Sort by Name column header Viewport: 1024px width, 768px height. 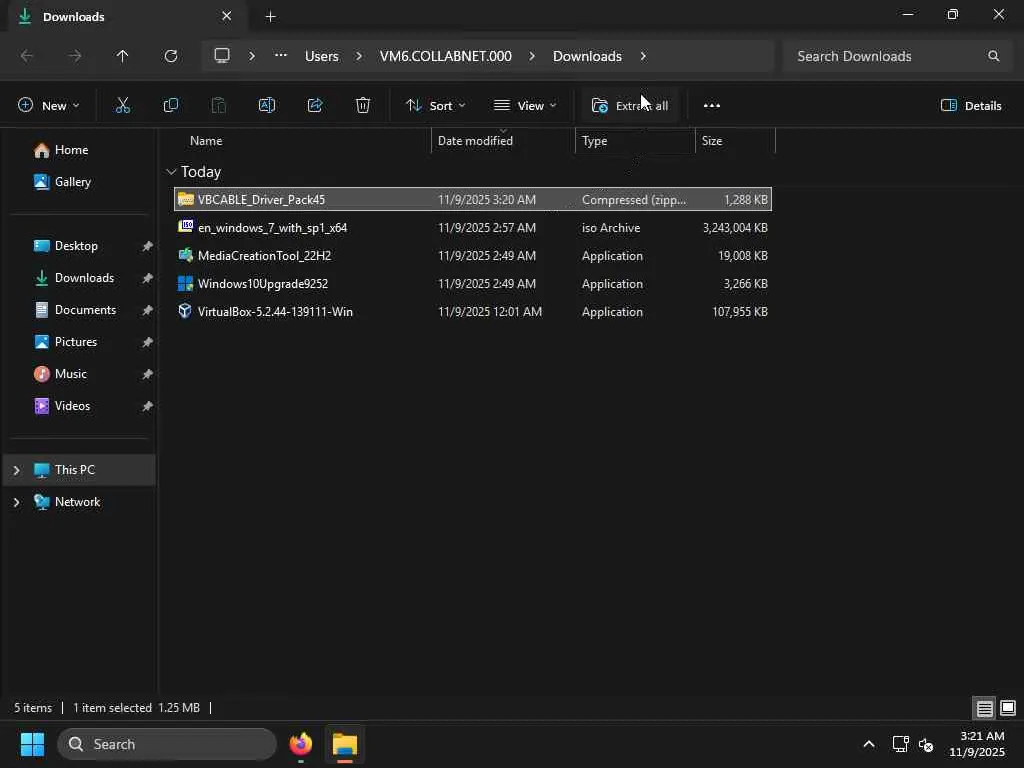click(x=206, y=140)
